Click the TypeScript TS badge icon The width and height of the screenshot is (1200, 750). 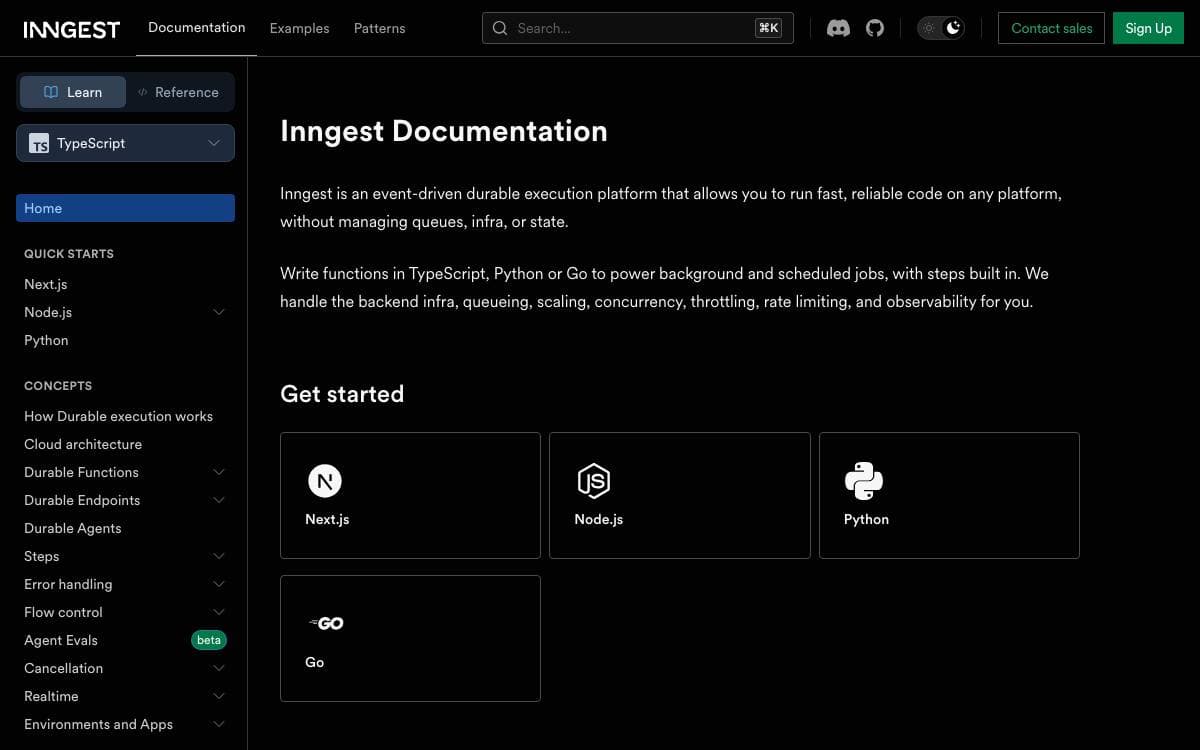click(x=39, y=143)
